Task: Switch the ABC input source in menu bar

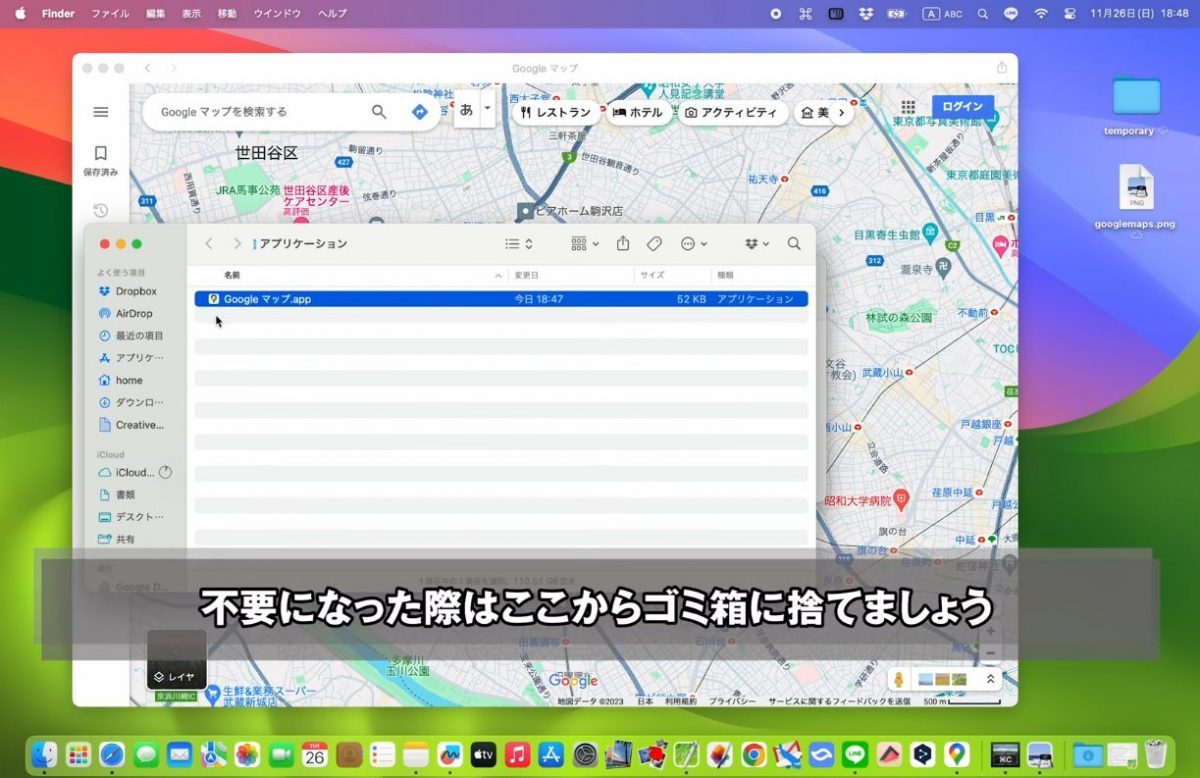Action: point(943,14)
